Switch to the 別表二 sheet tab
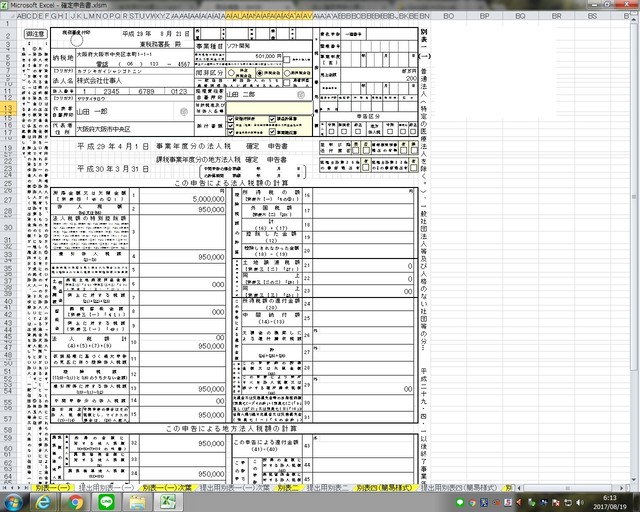Viewport: 640px width, 512px height. point(289,488)
